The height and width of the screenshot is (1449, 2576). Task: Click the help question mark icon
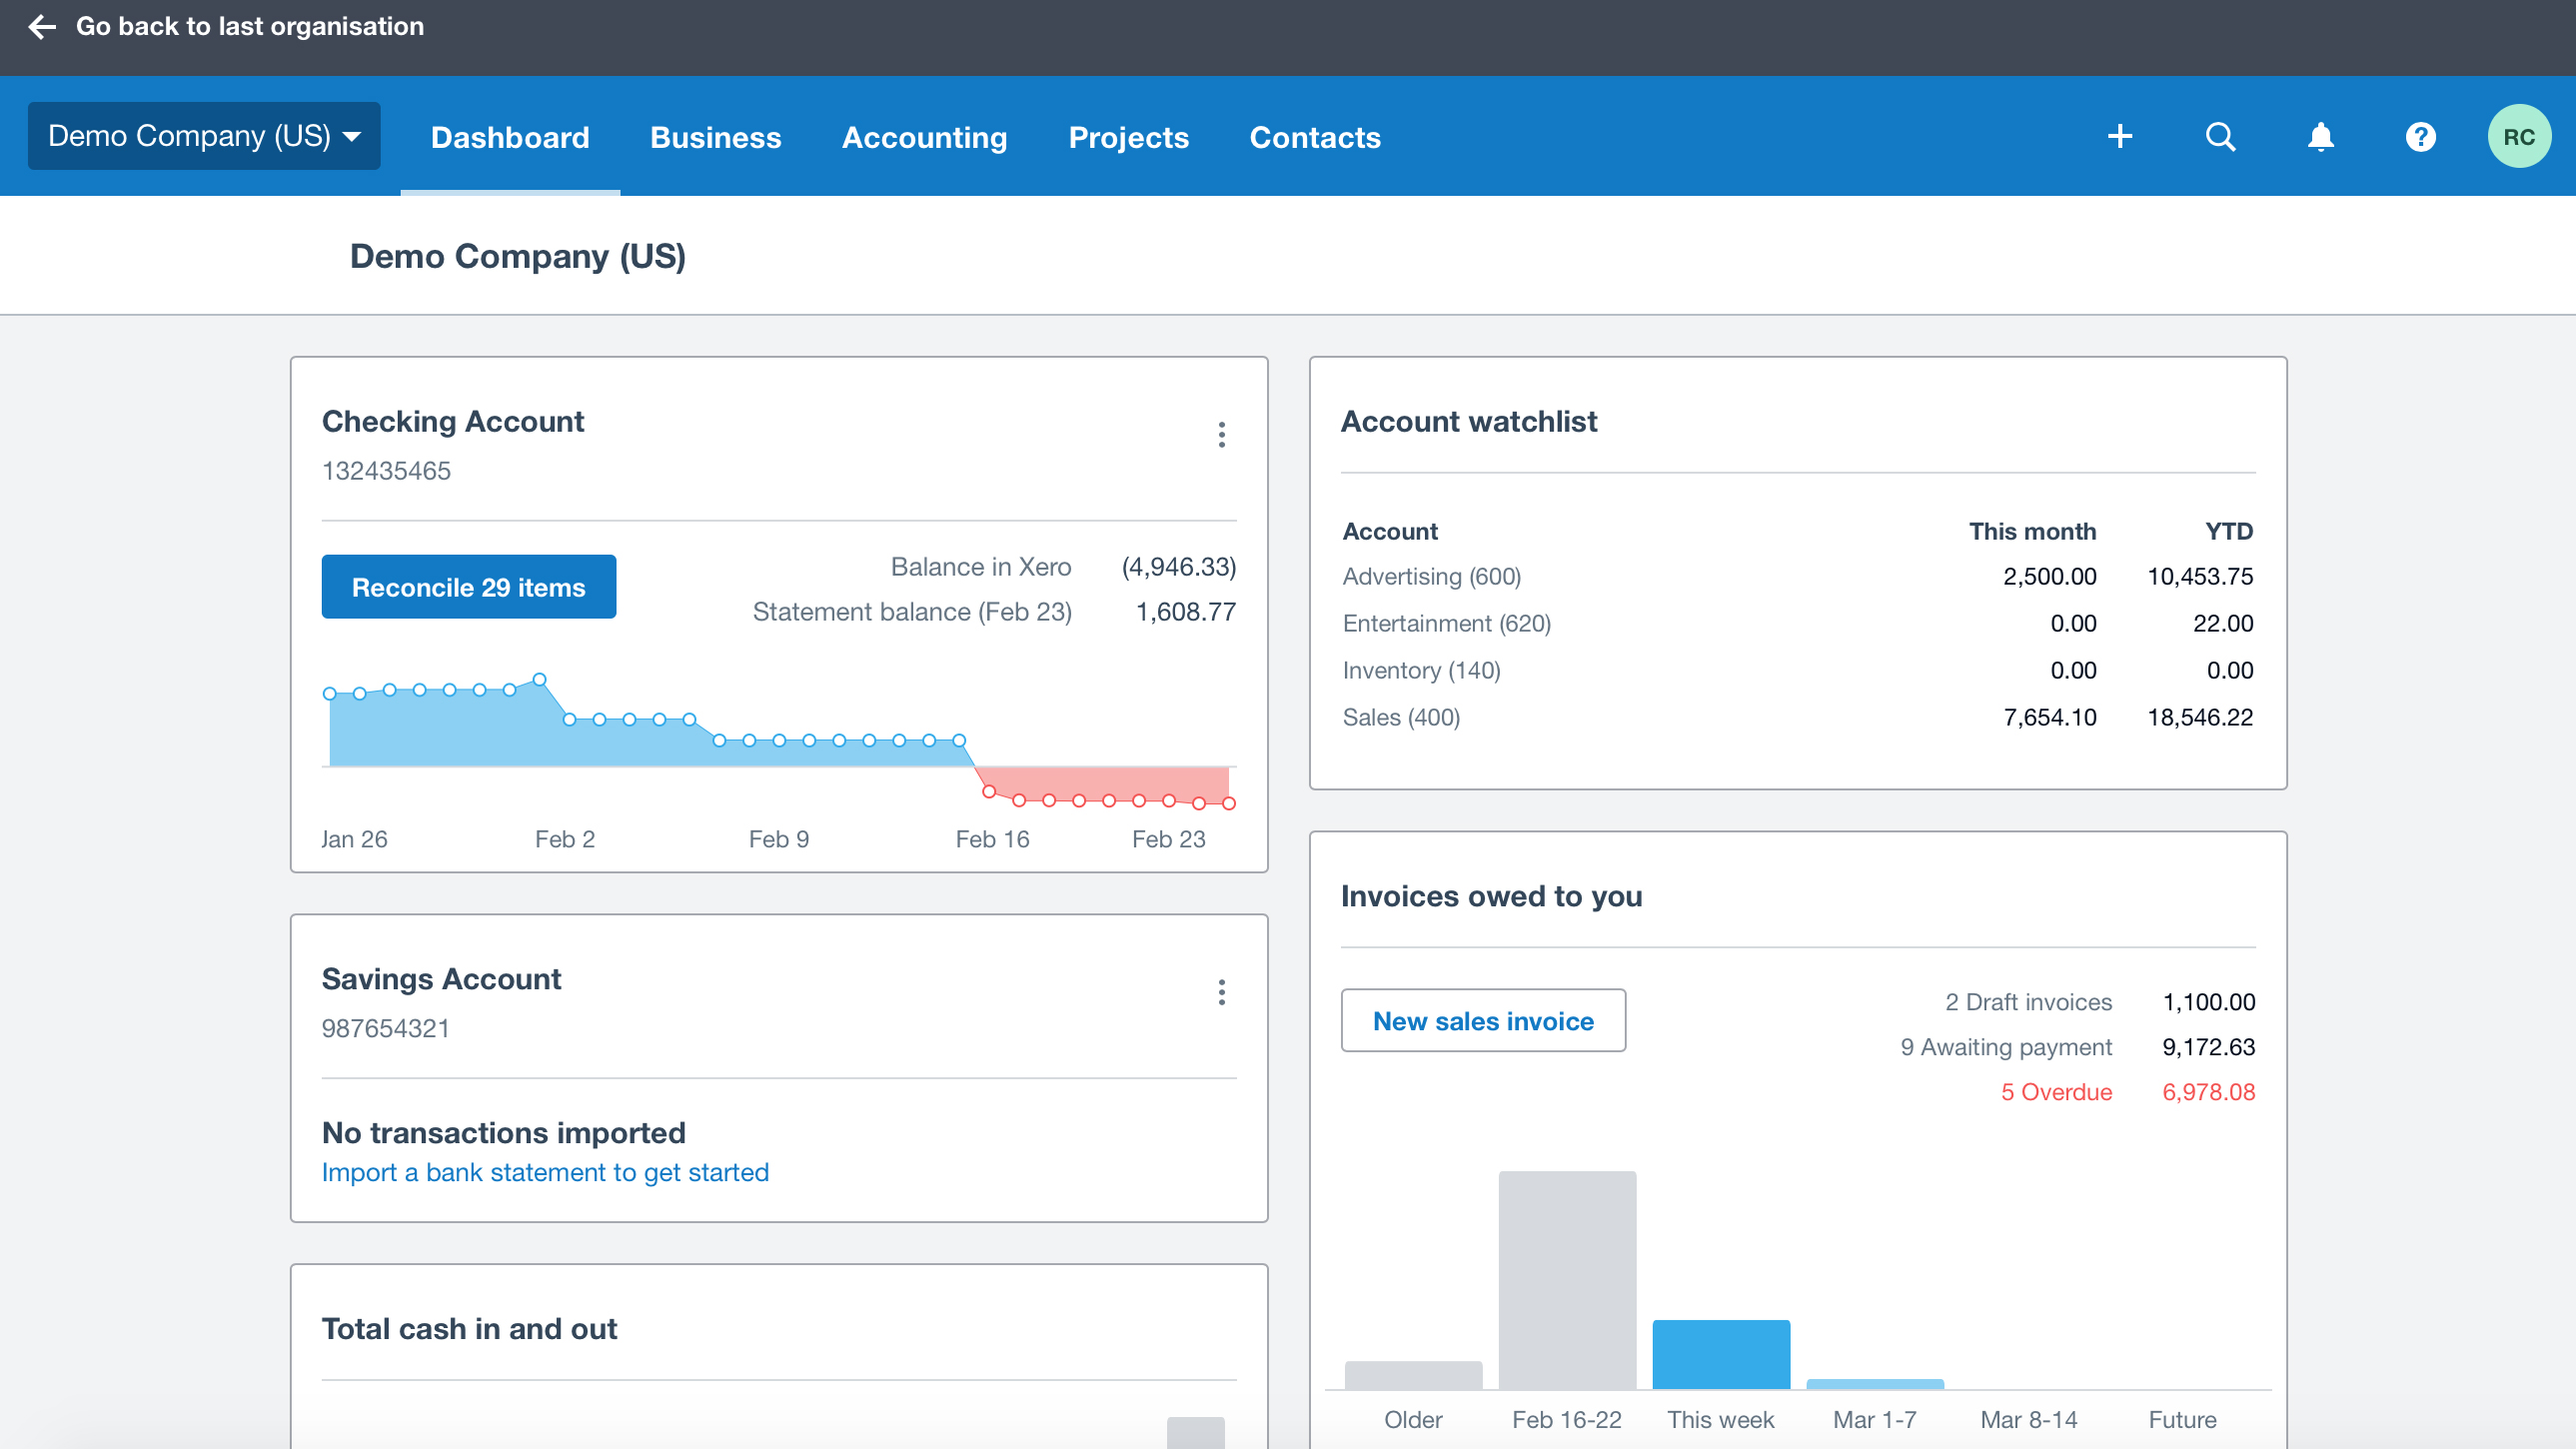click(2420, 136)
